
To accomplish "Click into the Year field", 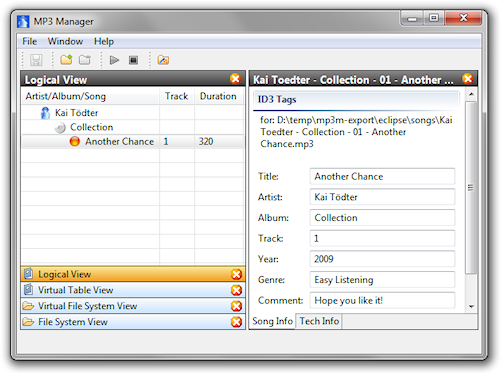I will pyautogui.click(x=382, y=259).
